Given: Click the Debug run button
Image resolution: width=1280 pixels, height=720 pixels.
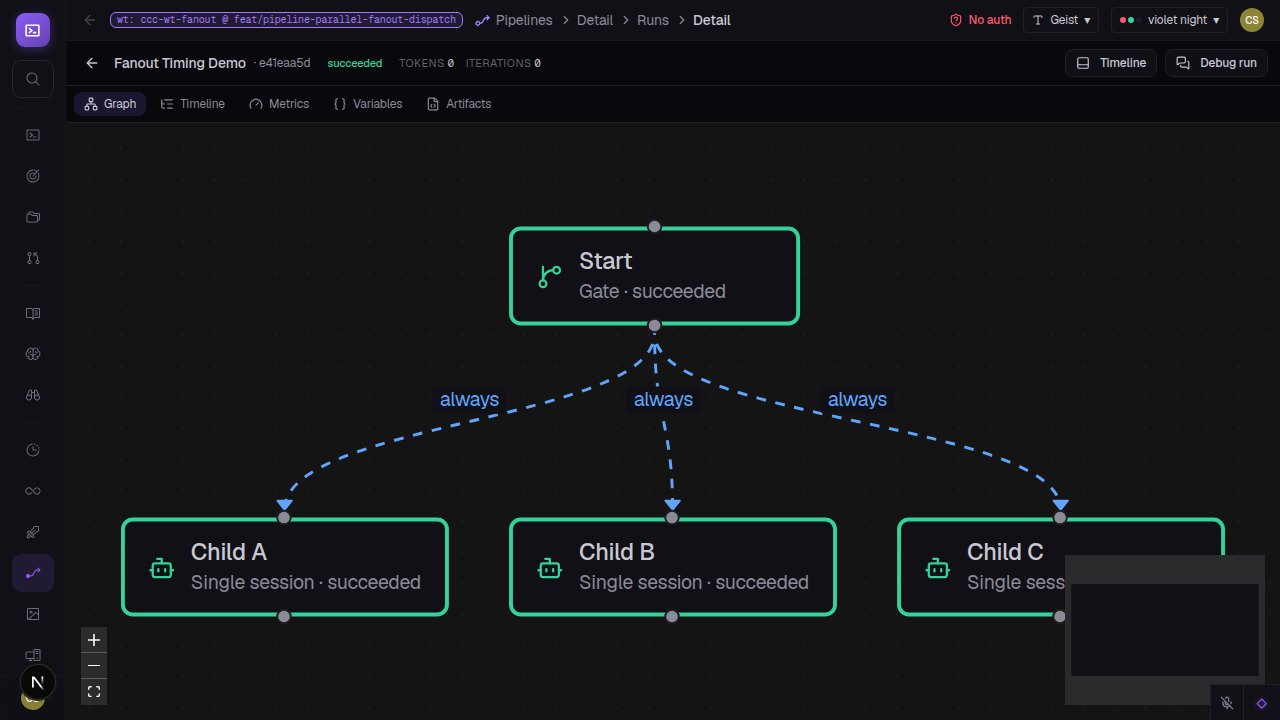Looking at the screenshot, I should [x=1216, y=63].
